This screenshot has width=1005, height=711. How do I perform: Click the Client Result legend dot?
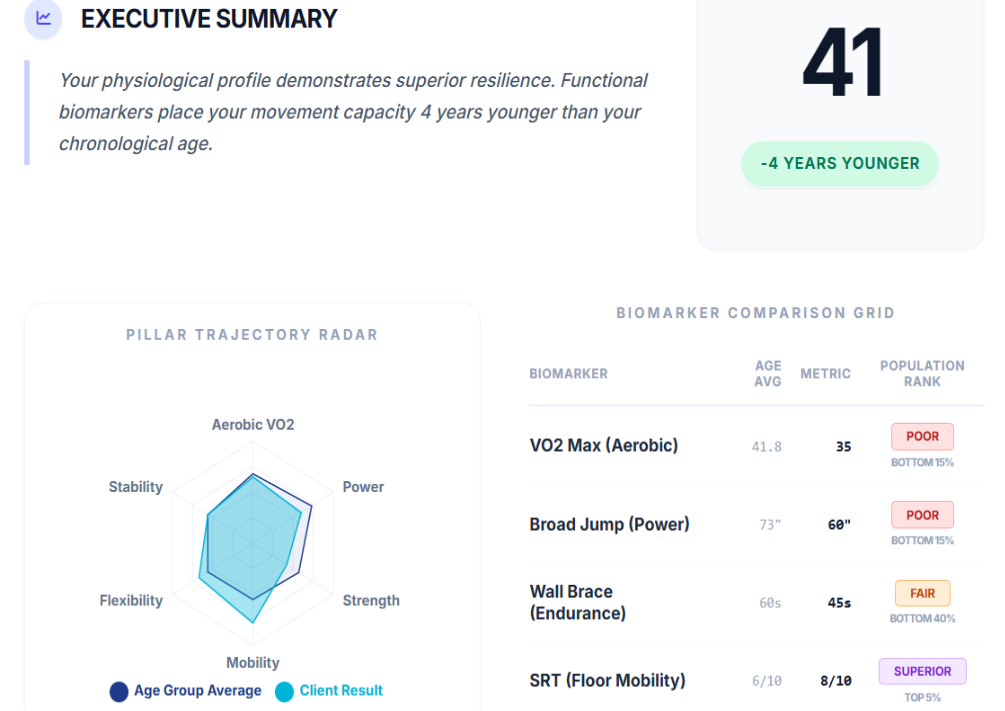click(285, 691)
